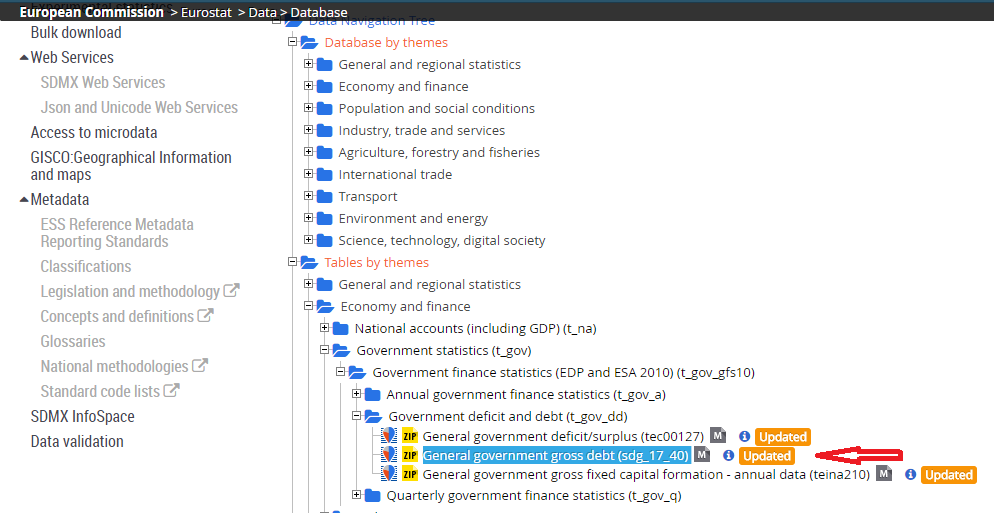This screenshot has width=994, height=513.
Task: Show info icon for teina210 row
Action: [910, 474]
